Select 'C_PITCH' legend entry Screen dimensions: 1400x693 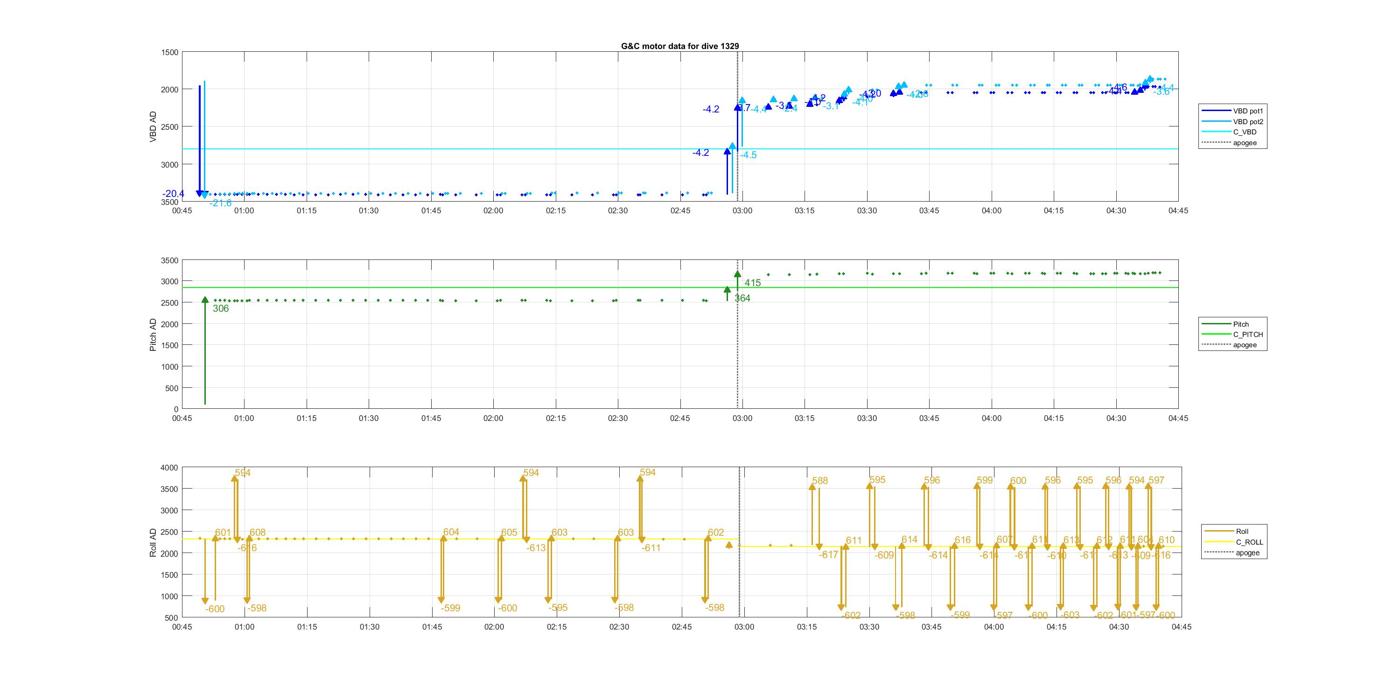pos(1247,334)
